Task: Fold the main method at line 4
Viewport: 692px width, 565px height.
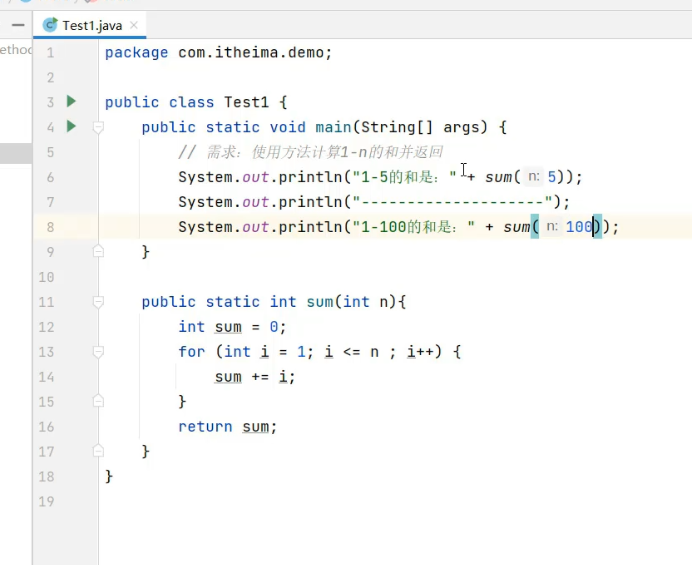Action: [98, 127]
